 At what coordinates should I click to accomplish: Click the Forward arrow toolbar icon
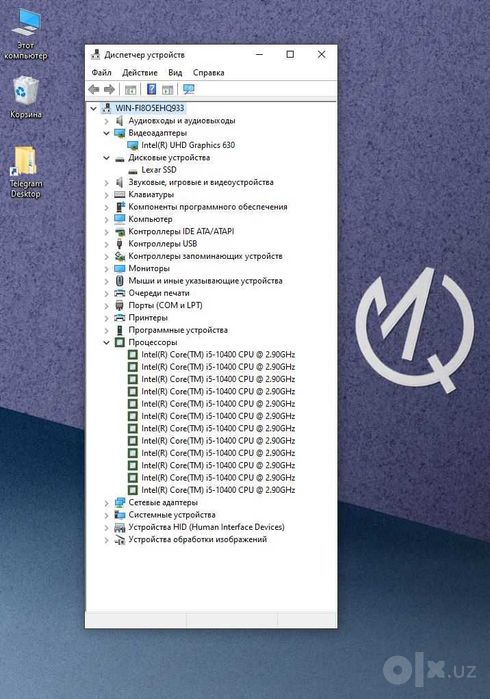click(109, 89)
